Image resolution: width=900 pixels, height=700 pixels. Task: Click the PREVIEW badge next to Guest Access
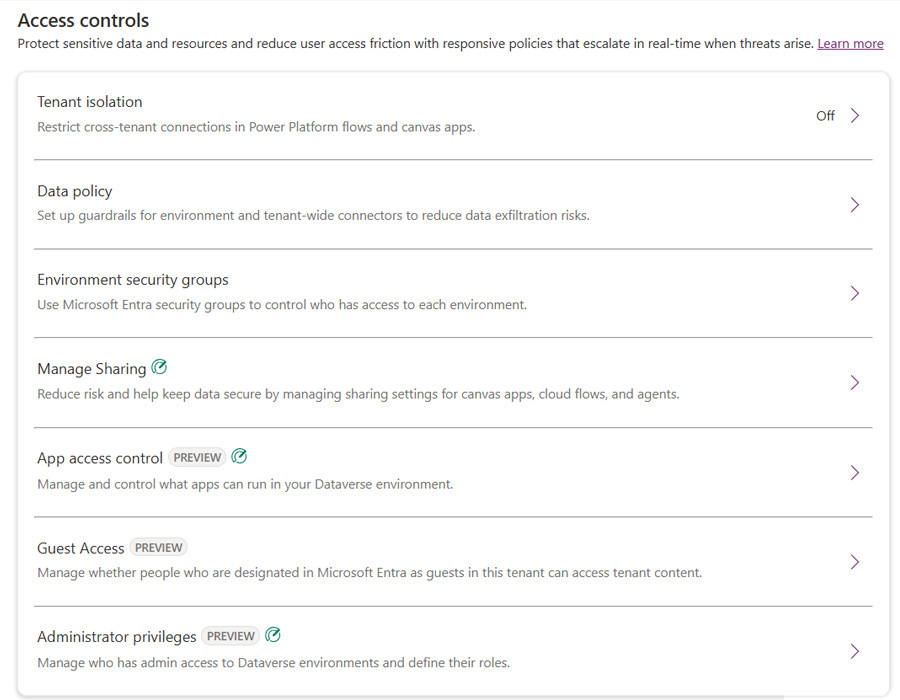click(x=158, y=547)
